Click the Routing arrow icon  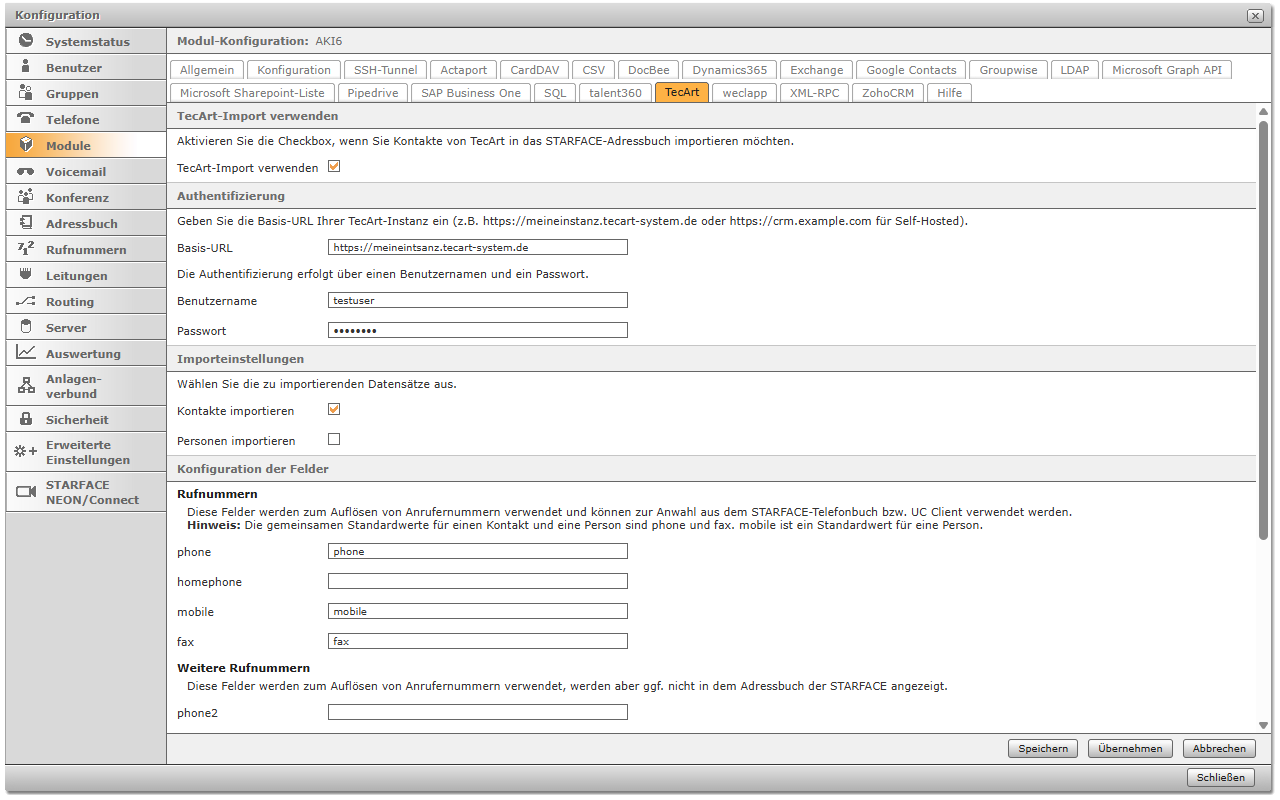coord(26,301)
